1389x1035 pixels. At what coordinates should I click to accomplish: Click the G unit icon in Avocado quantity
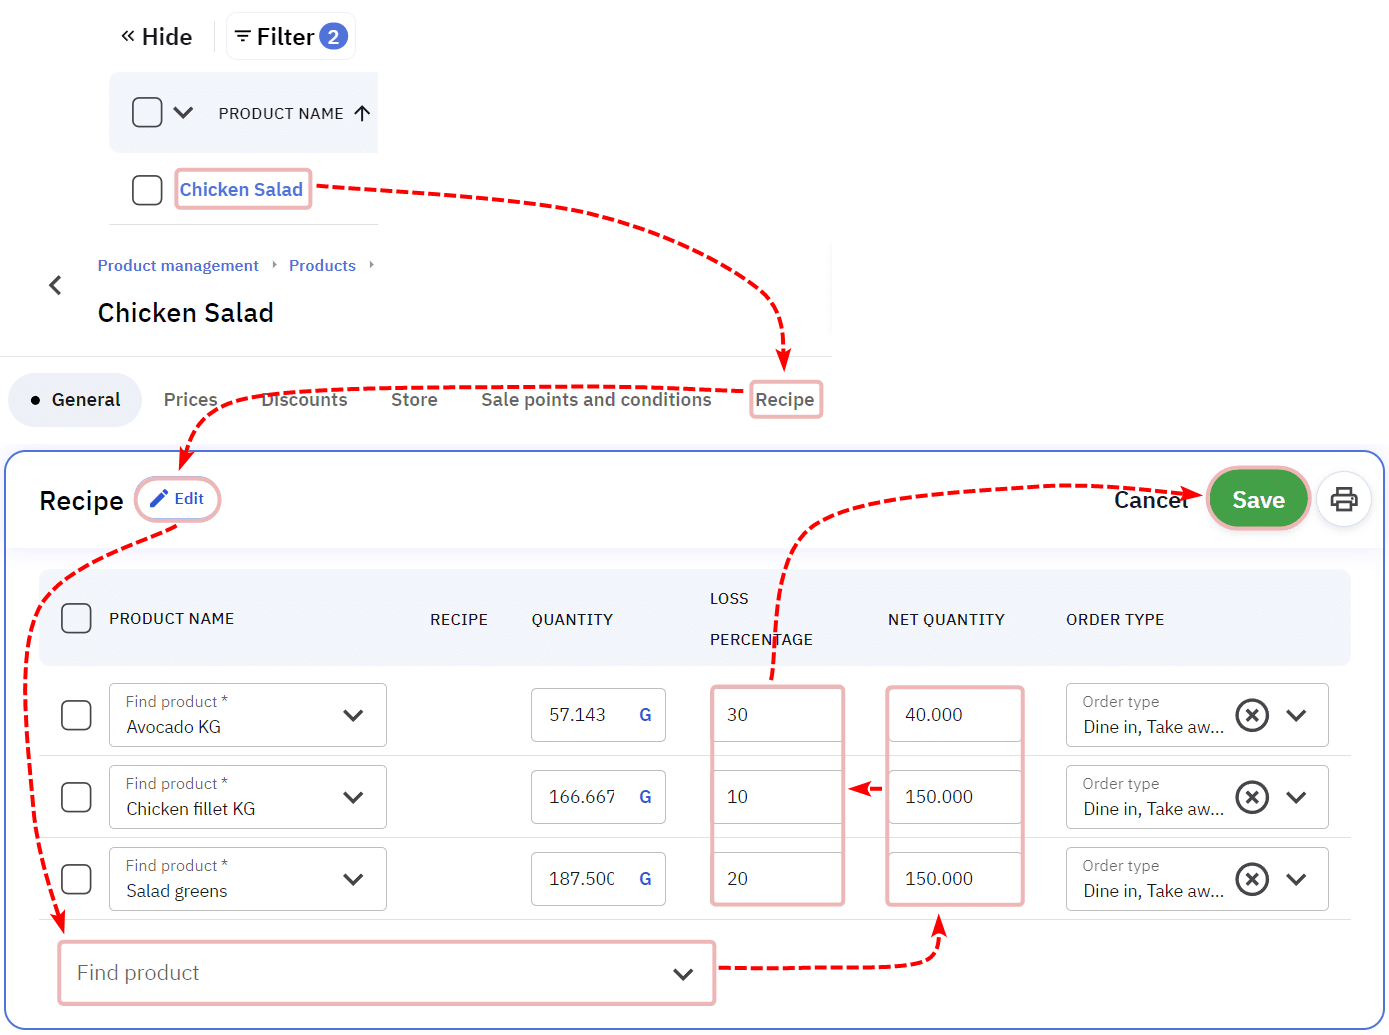645,715
